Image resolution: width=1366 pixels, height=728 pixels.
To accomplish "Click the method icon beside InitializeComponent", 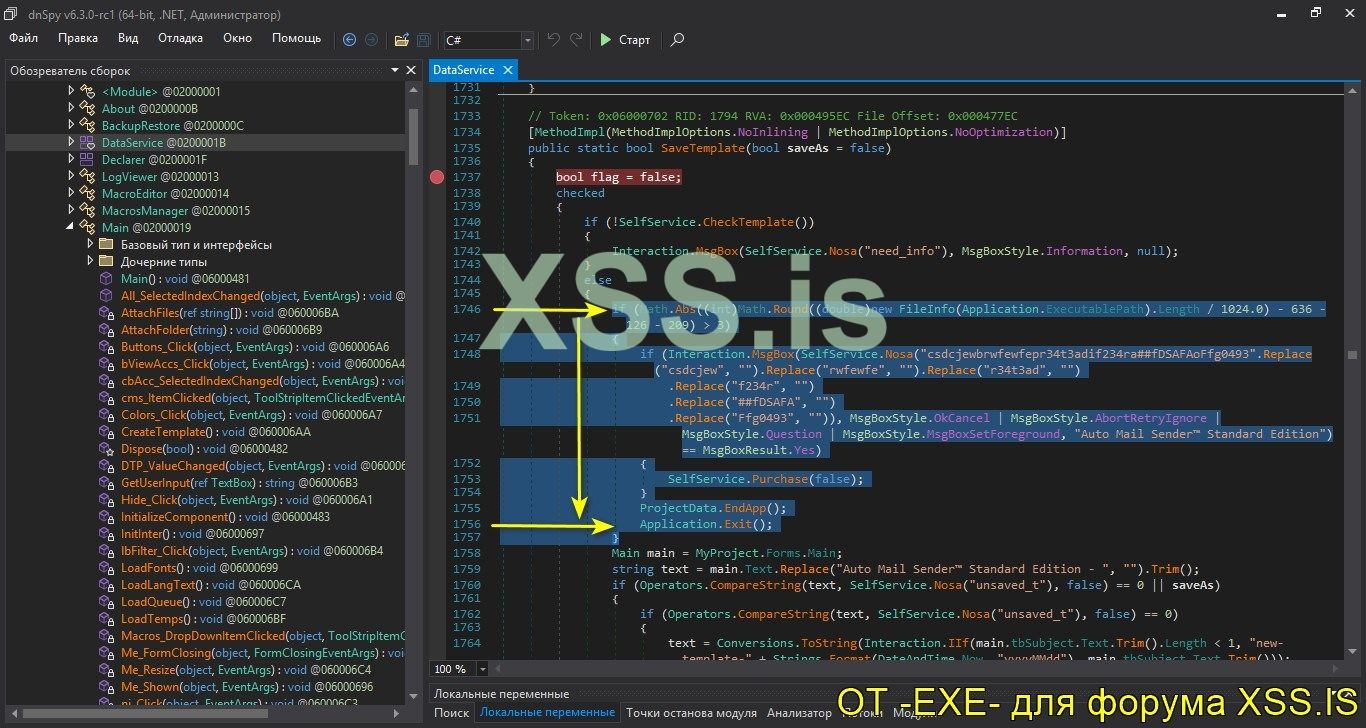I will pyautogui.click(x=106, y=516).
